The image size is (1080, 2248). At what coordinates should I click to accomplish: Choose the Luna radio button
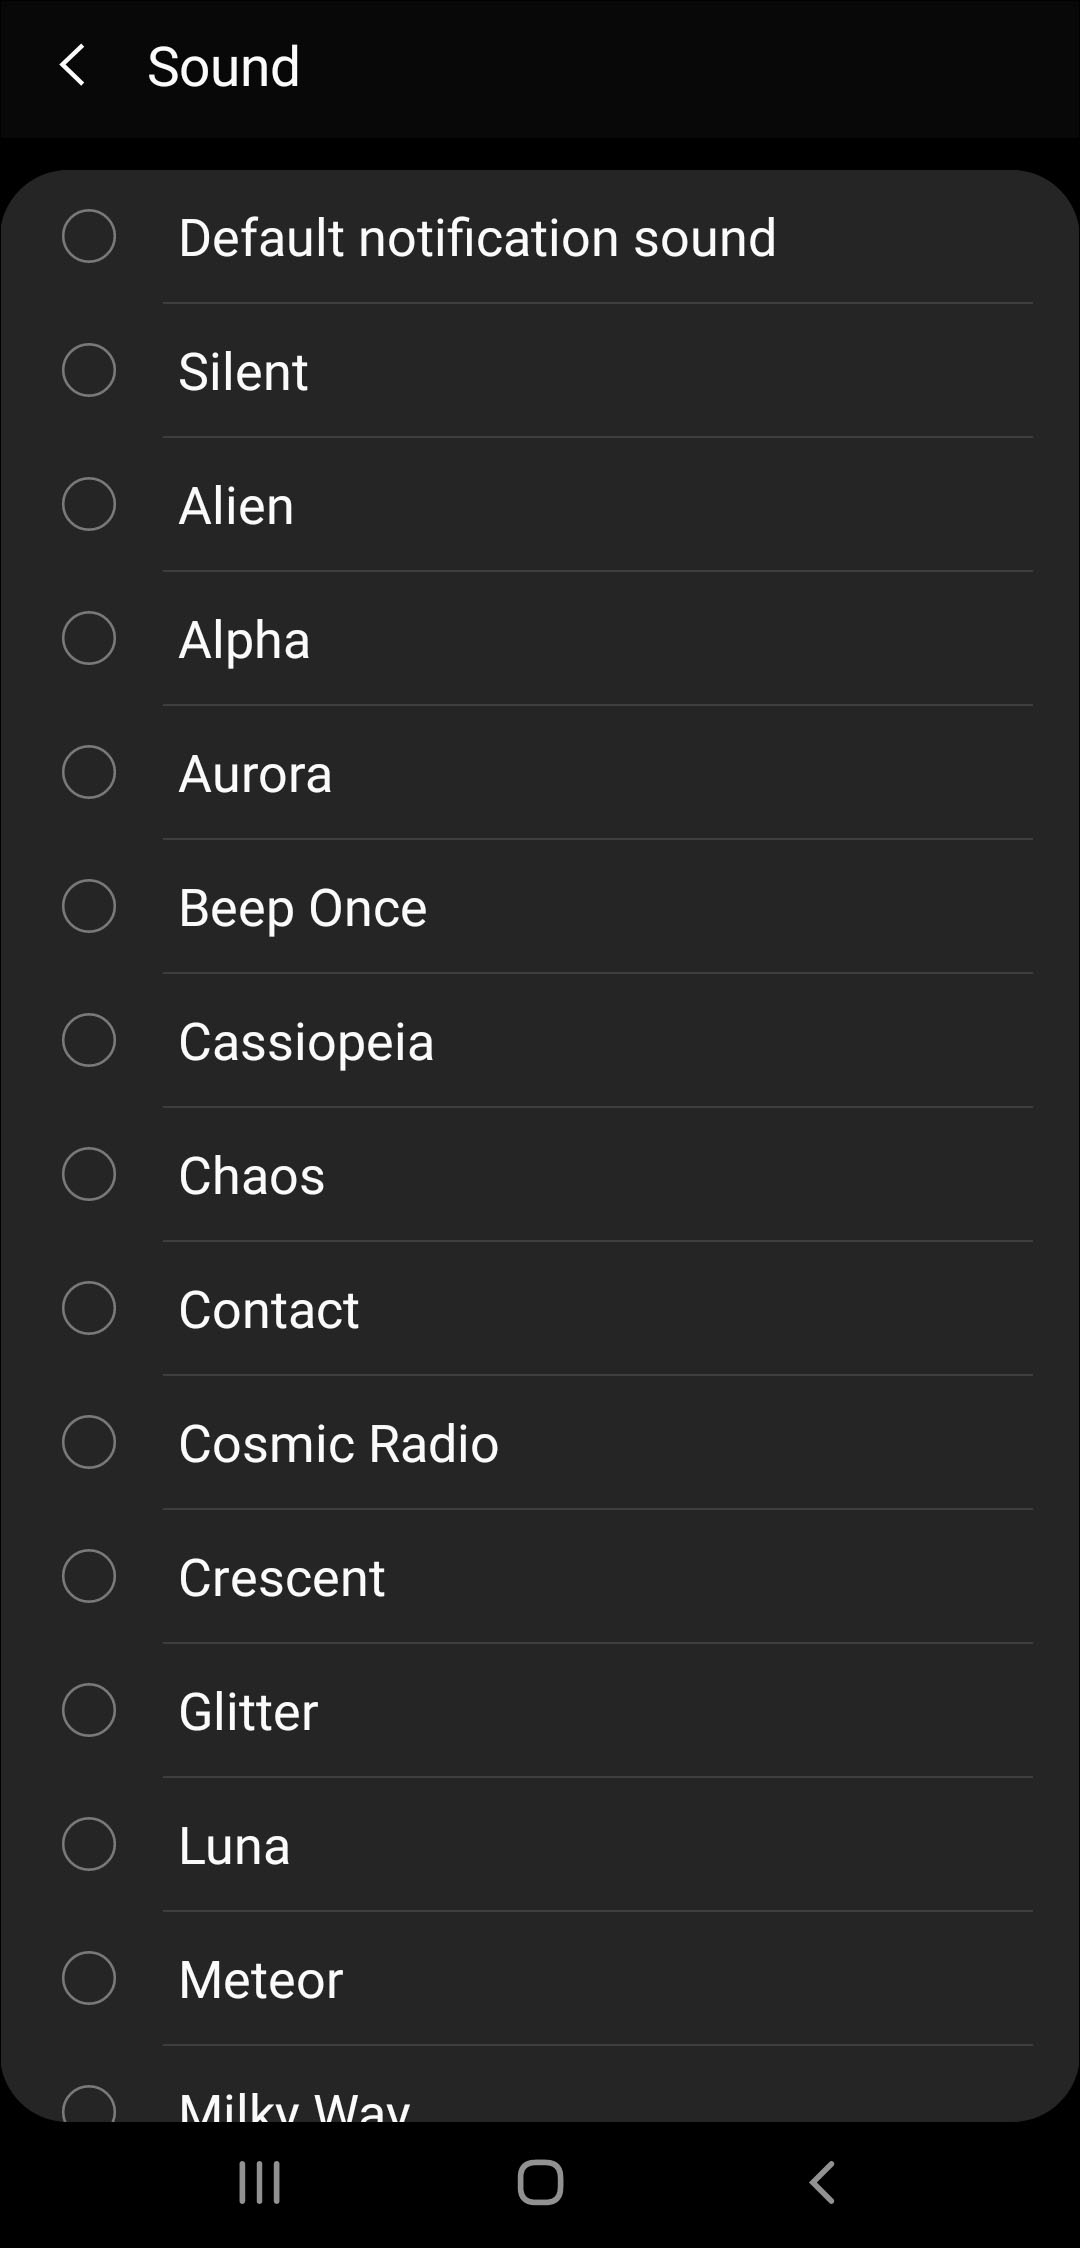point(89,1845)
